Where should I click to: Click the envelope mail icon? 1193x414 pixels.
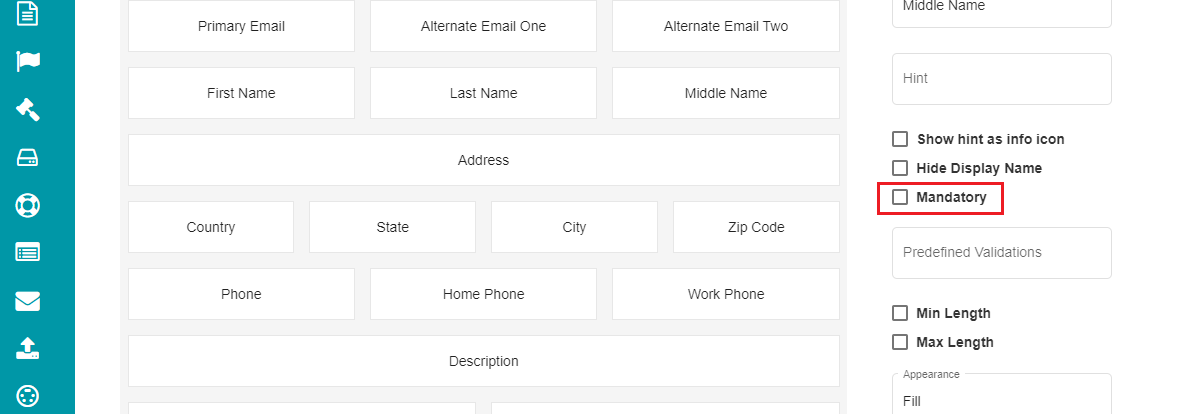point(27,301)
